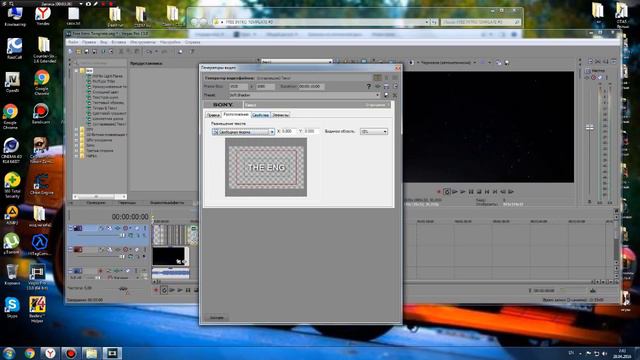The width and height of the screenshot is (640, 360).
Task: Click the Undo icon in the main toolbar
Action: [x=149, y=51]
